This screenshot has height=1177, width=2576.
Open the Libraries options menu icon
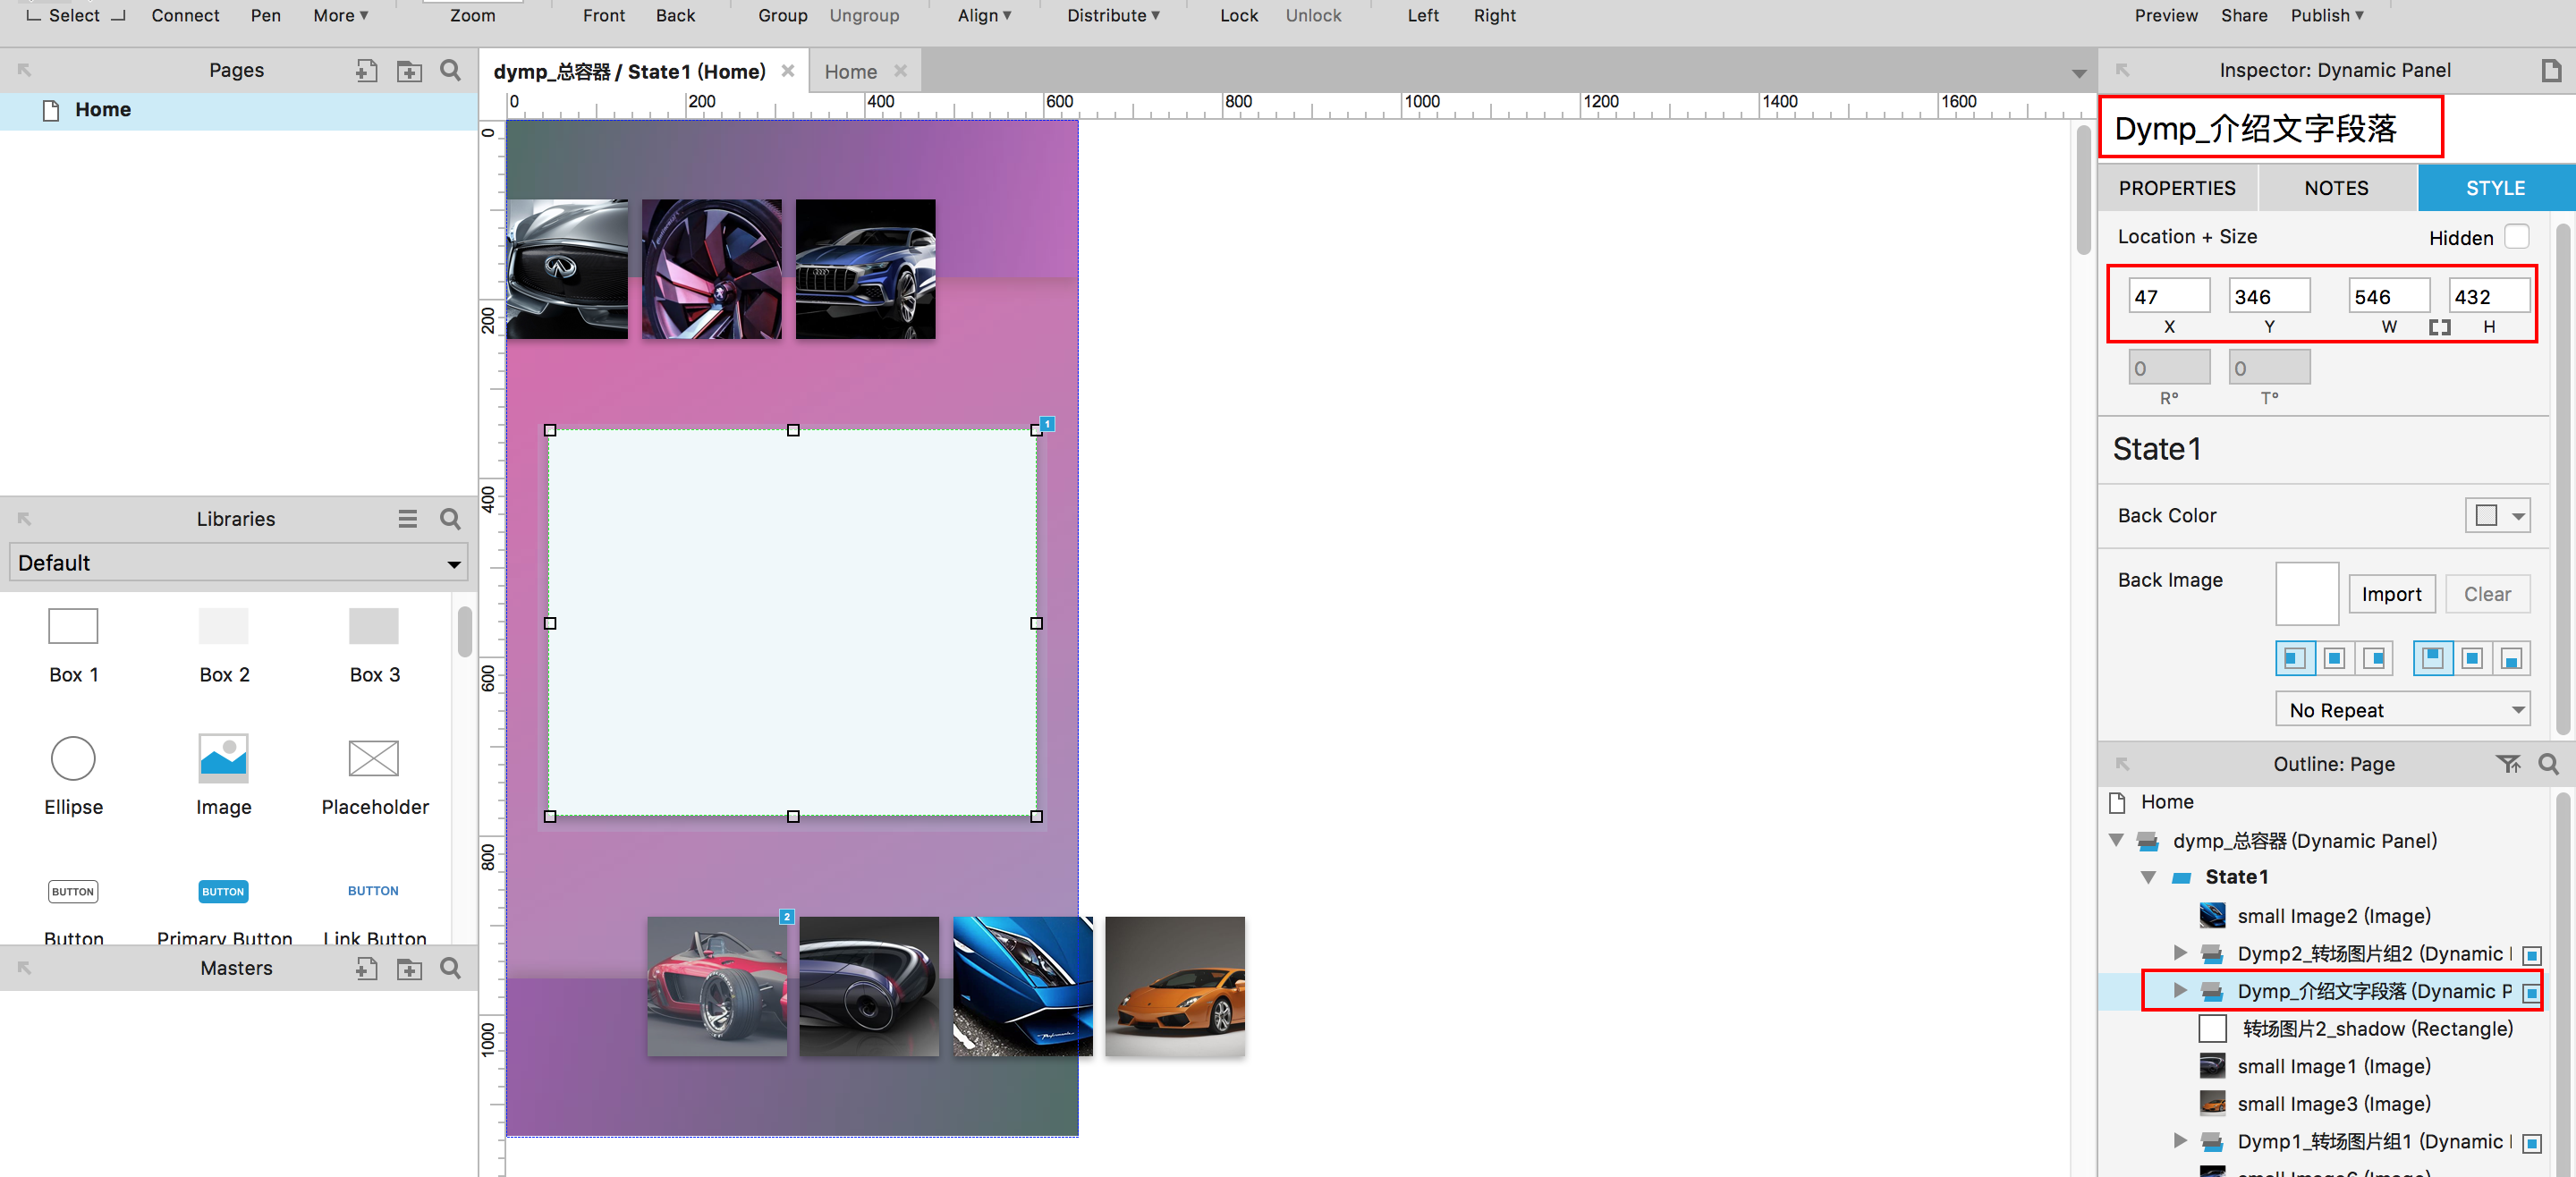tap(407, 518)
